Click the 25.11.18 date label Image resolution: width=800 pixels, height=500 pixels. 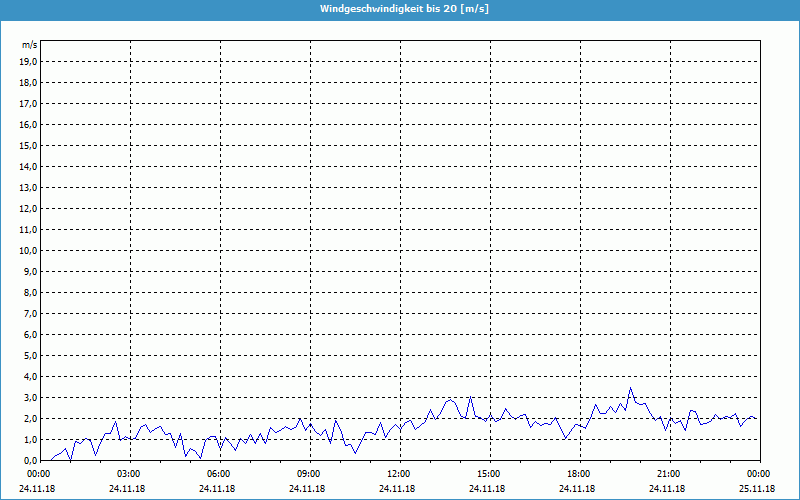pyautogui.click(x=758, y=489)
